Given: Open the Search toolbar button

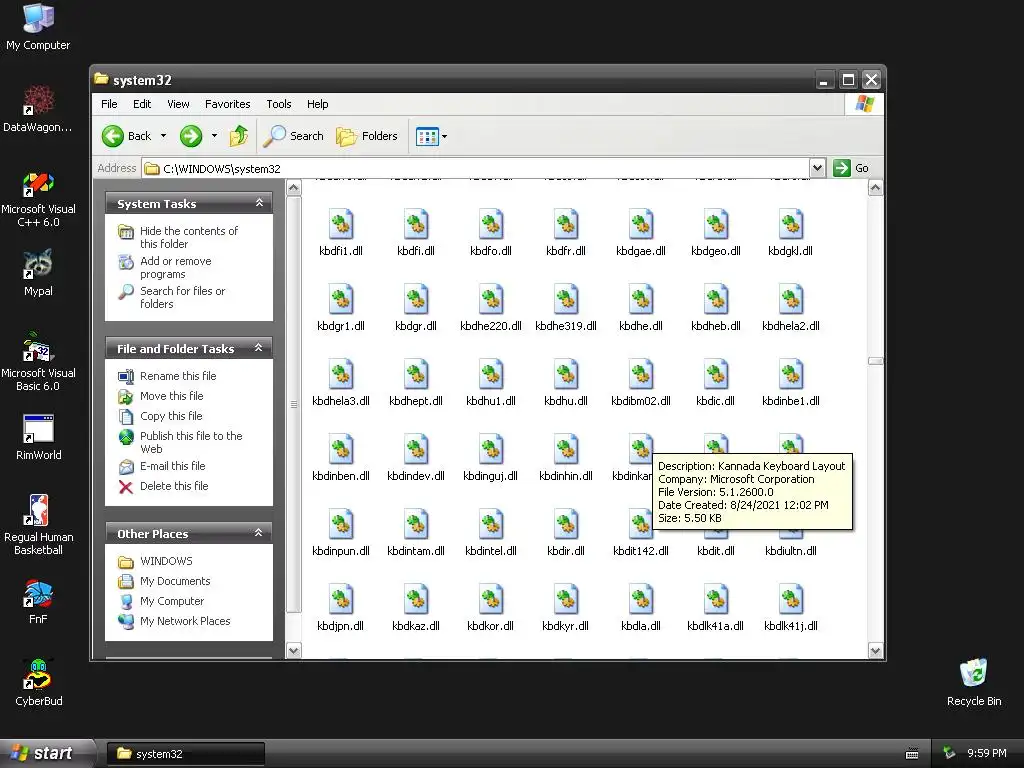Looking at the screenshot, I should 293,136.
